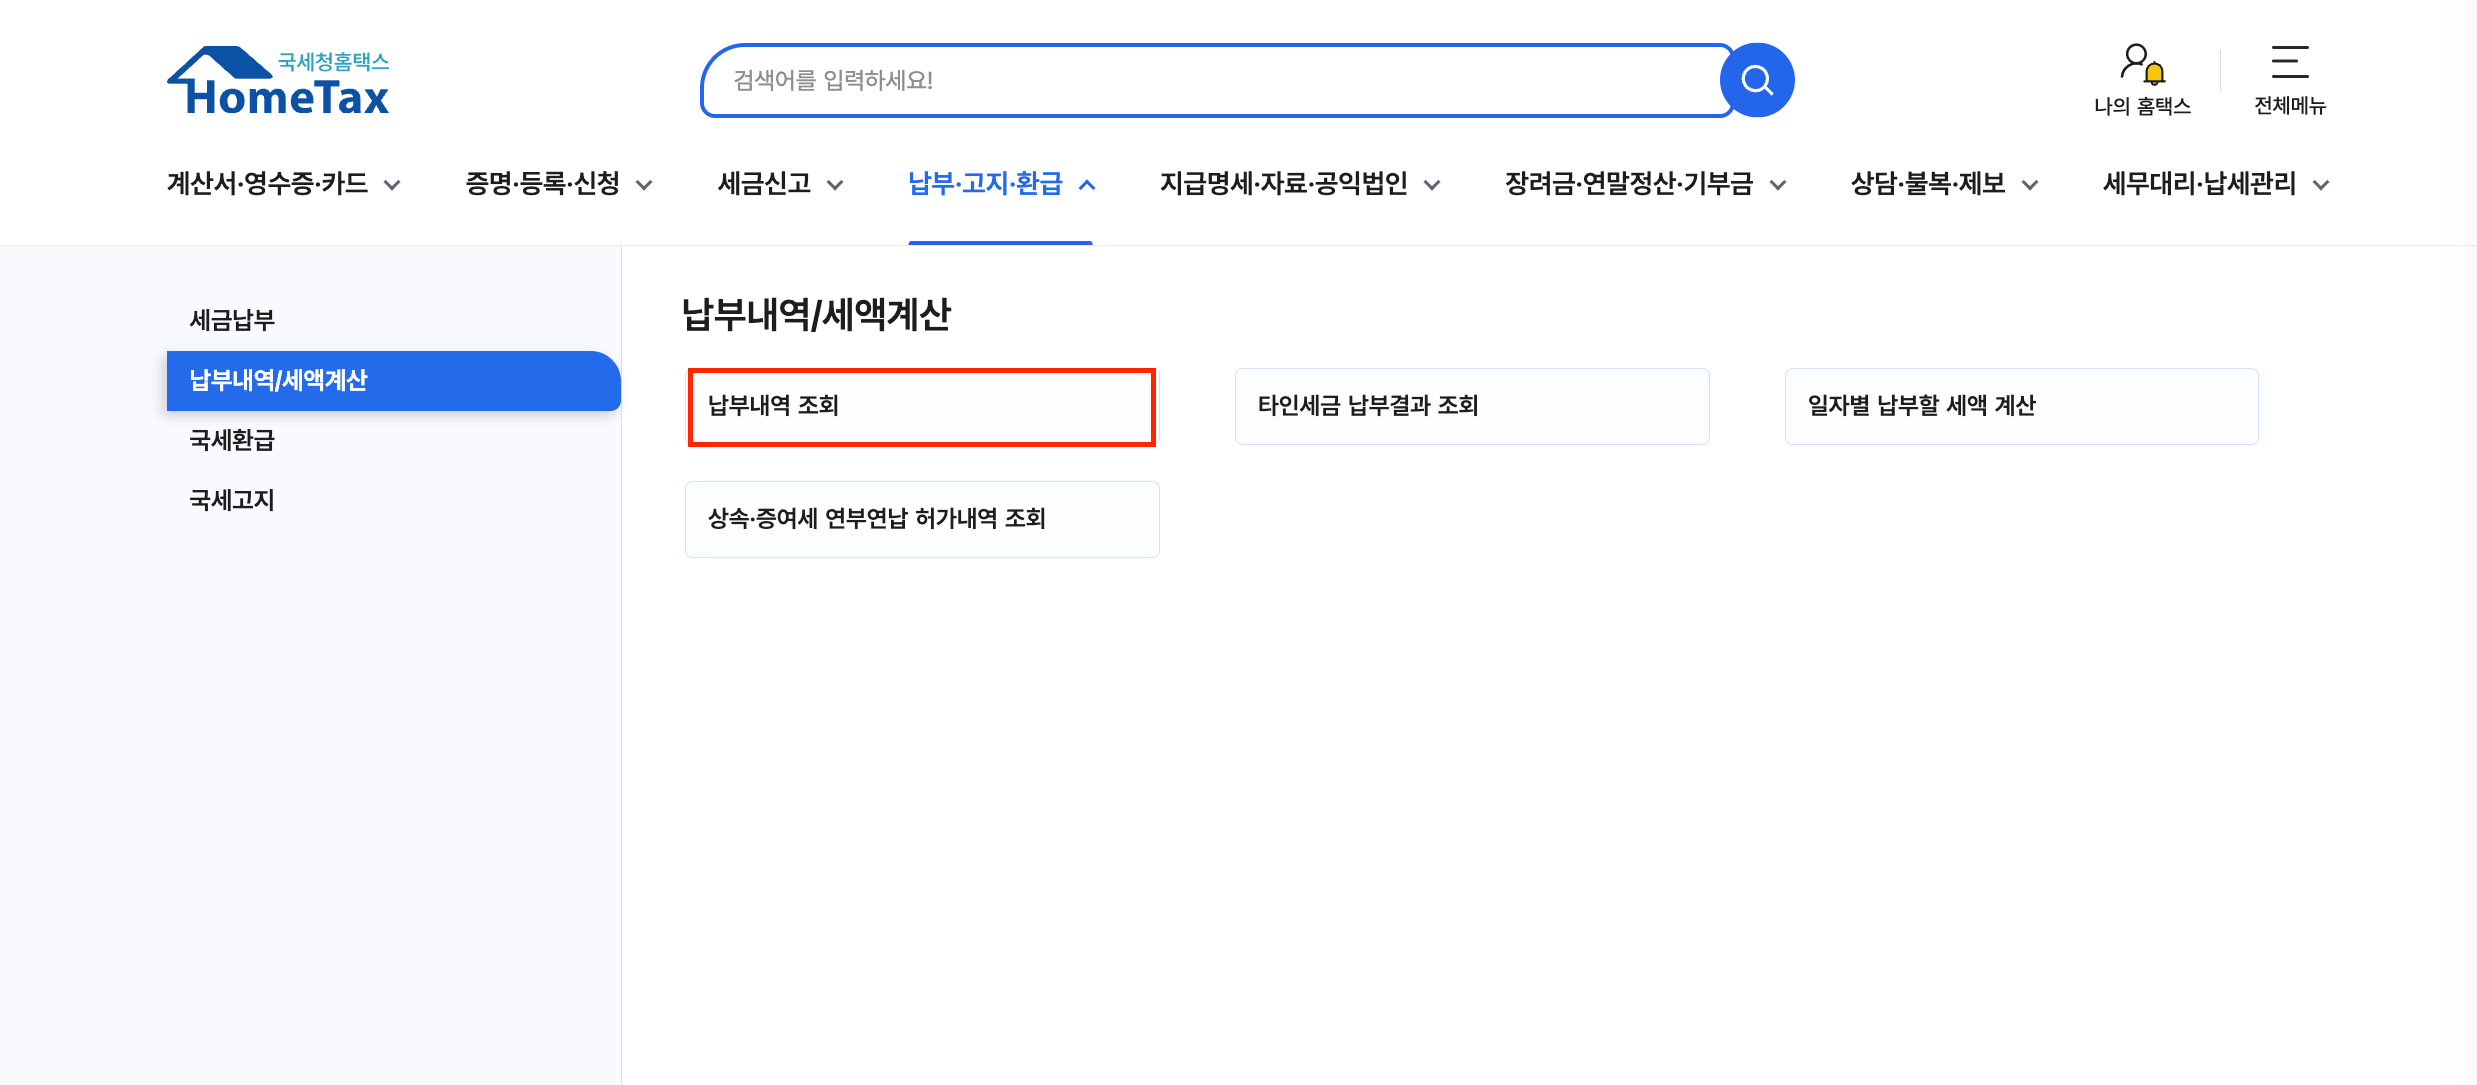Open 계산서·영수증·카드 menu
The width and height of the screenshot is (2477, 1085).
tap(267, 184)
